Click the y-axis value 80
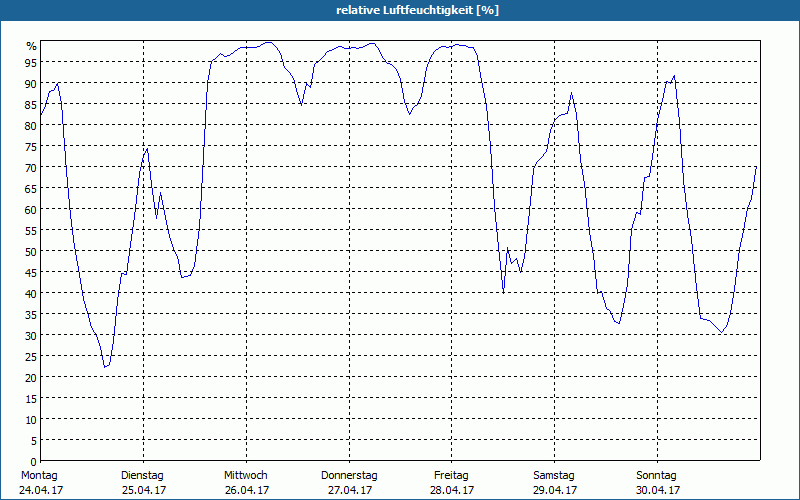Image resolution: width=800 pixels, height=500 pixels. 31,126
